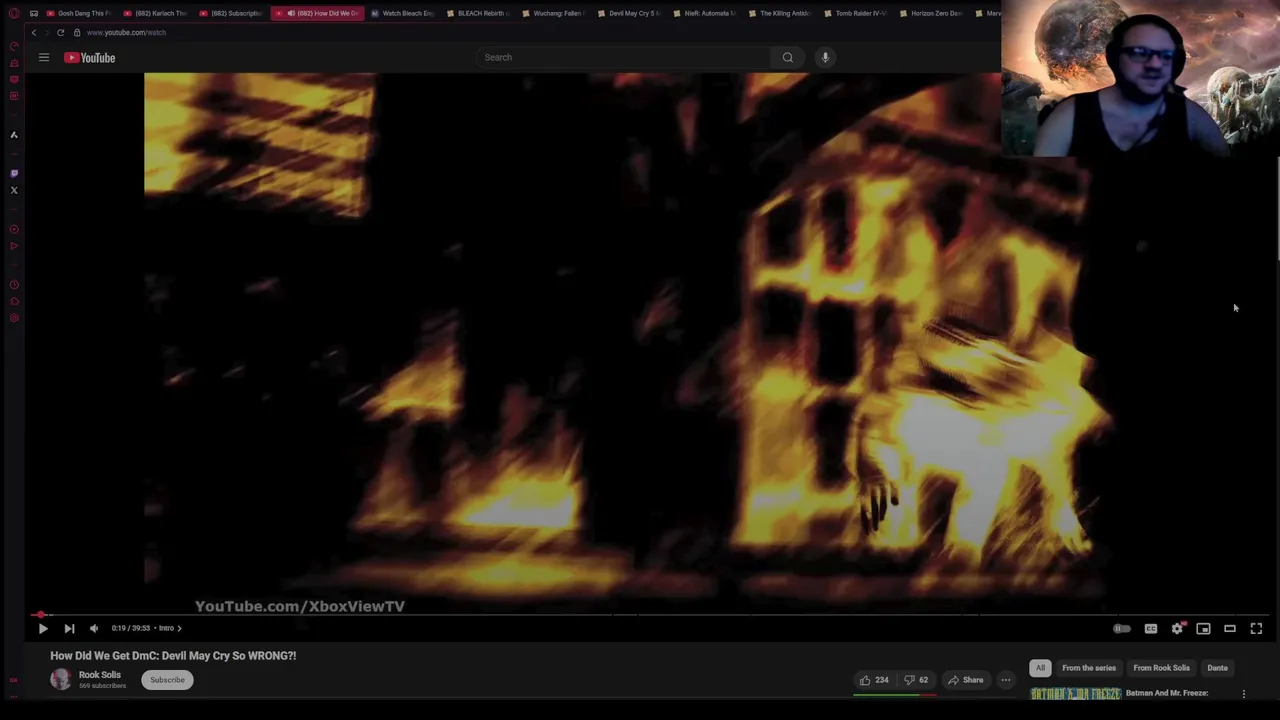
Task: Enable miniplayer mode icon
Action: coord(1203,629)
